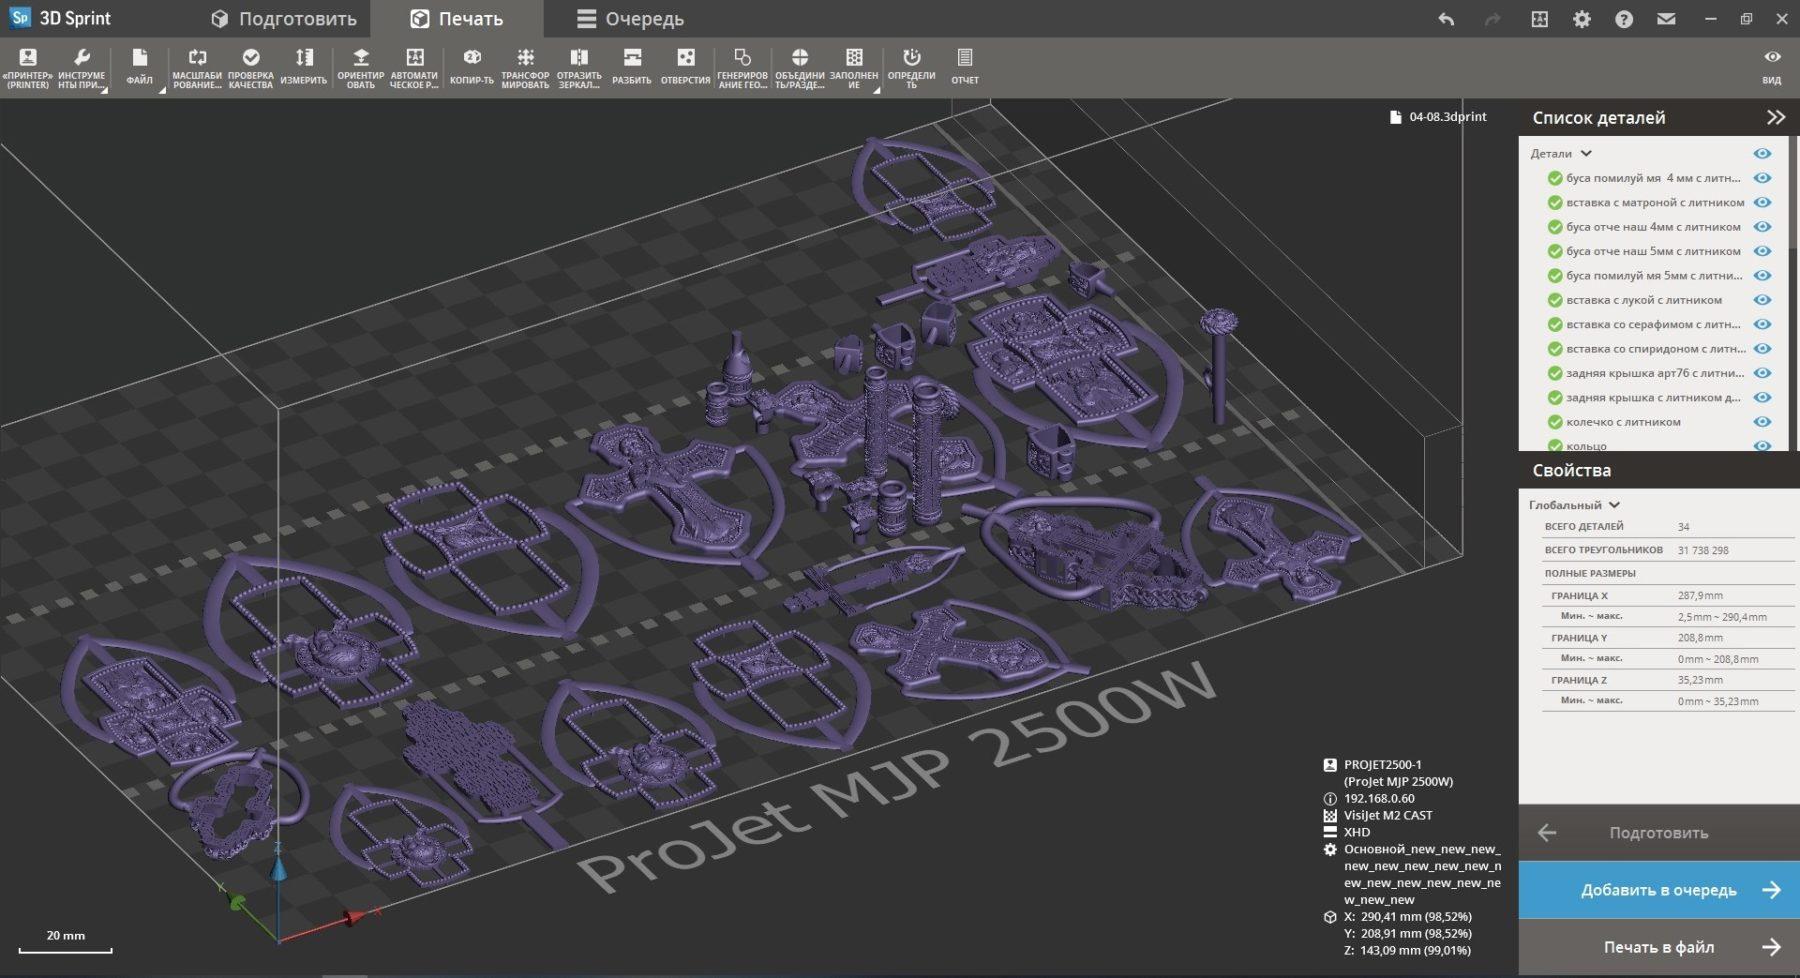Open the Заполнение (Fill) tool

tap(854, 68)
